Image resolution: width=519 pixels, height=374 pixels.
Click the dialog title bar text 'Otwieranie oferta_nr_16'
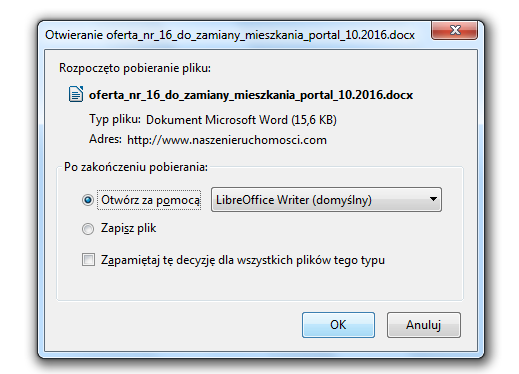coord(230,35)
